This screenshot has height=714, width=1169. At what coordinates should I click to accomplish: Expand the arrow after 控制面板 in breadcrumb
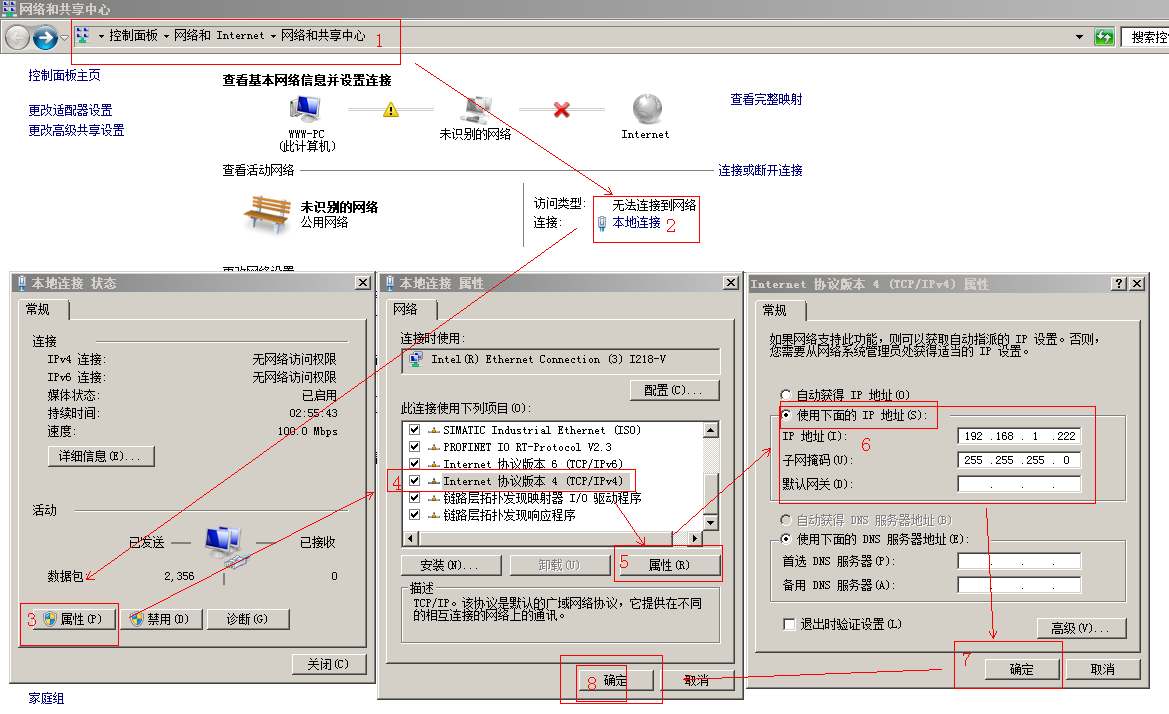tap(166, 36)
